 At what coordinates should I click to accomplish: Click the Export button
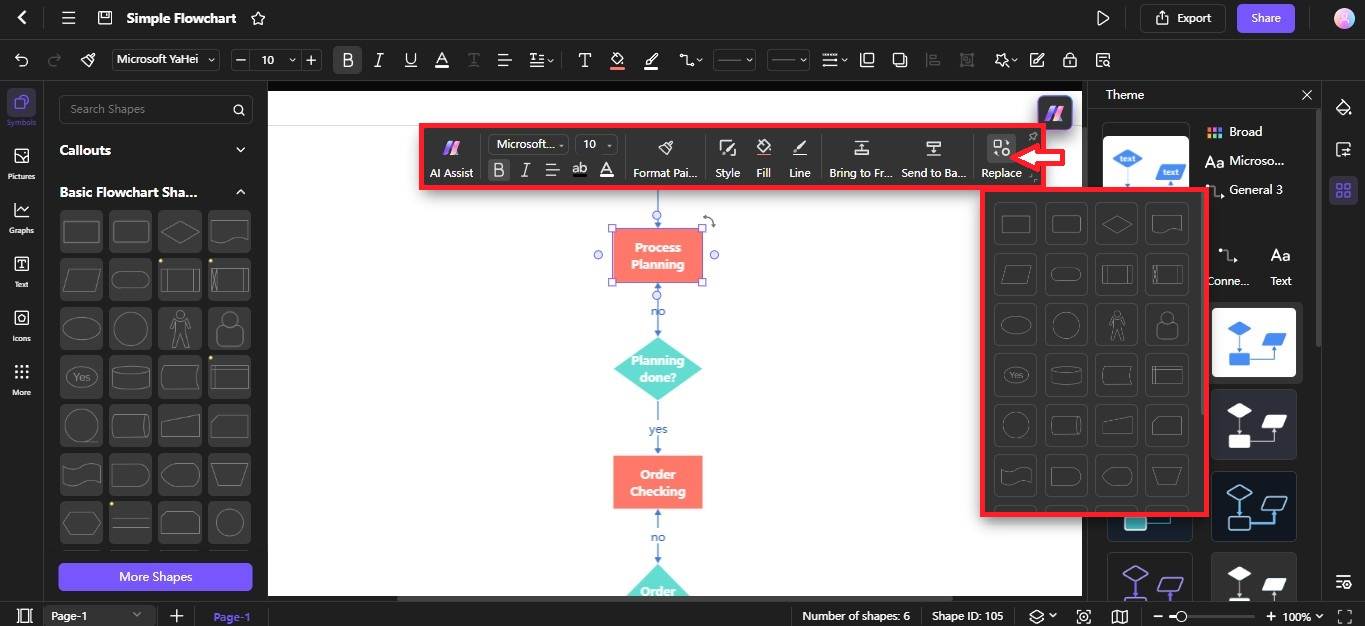(x=1183, y=18)
